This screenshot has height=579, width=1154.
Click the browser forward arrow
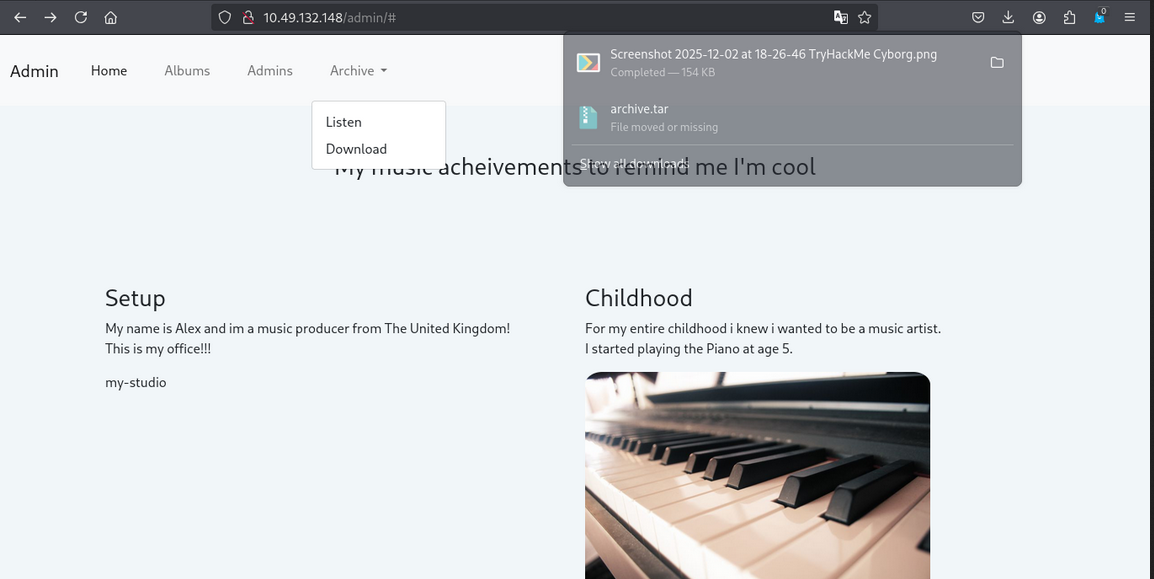pos(50,17)
